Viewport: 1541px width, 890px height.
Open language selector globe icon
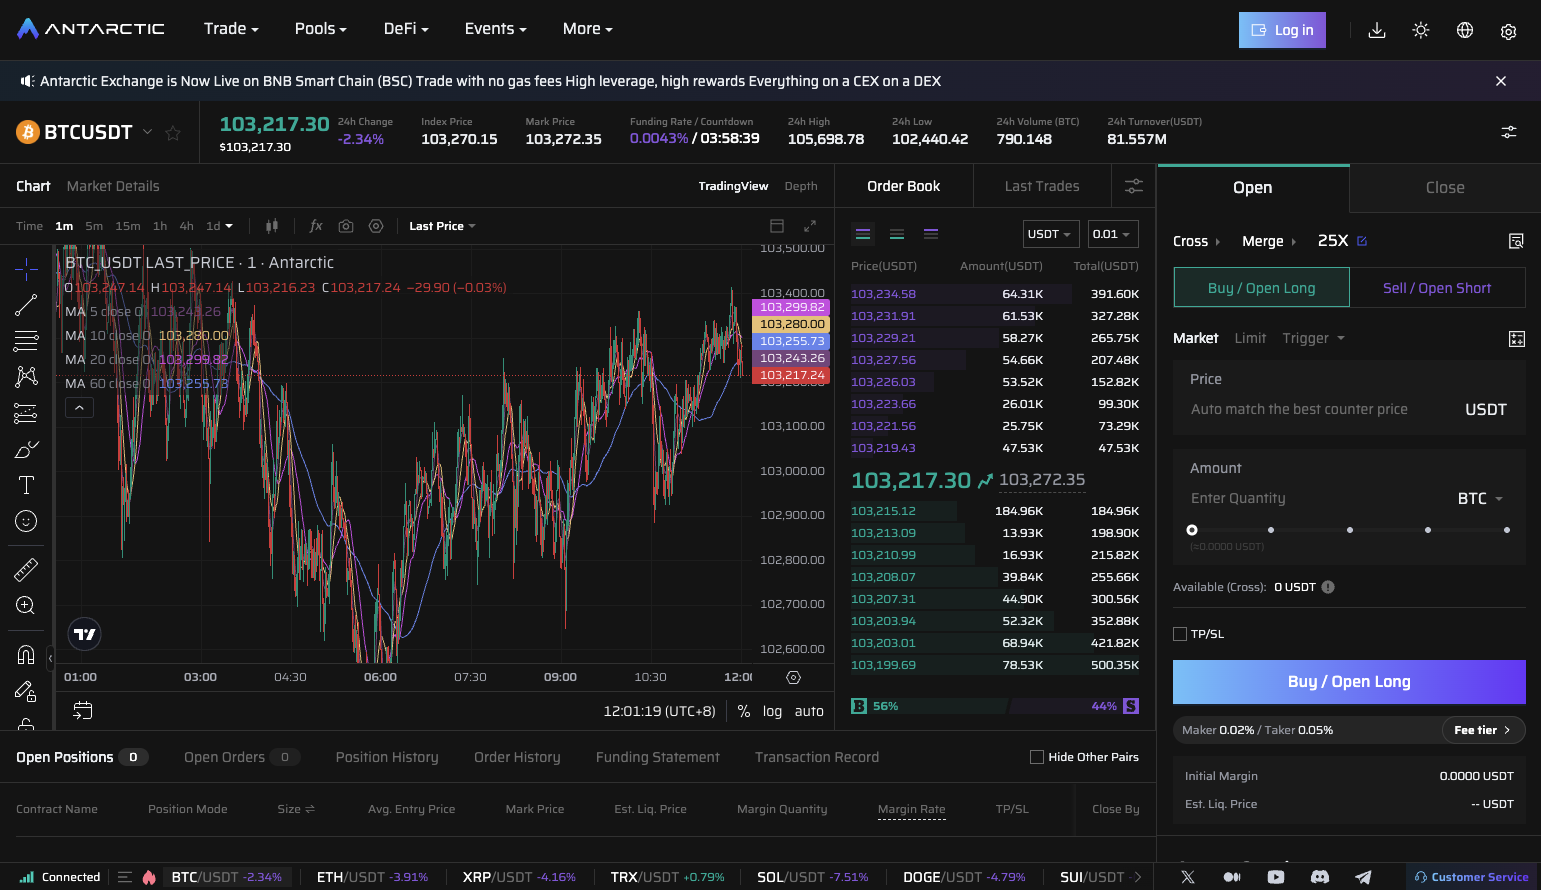[x=1465, y=30]
